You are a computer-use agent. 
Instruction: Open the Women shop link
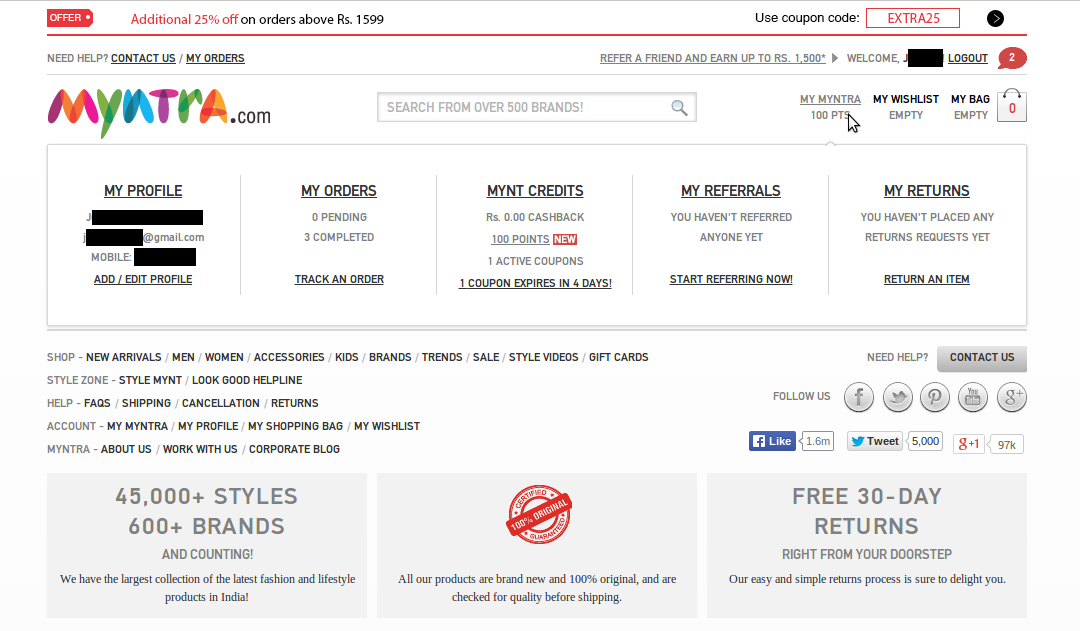coord(224,358)
